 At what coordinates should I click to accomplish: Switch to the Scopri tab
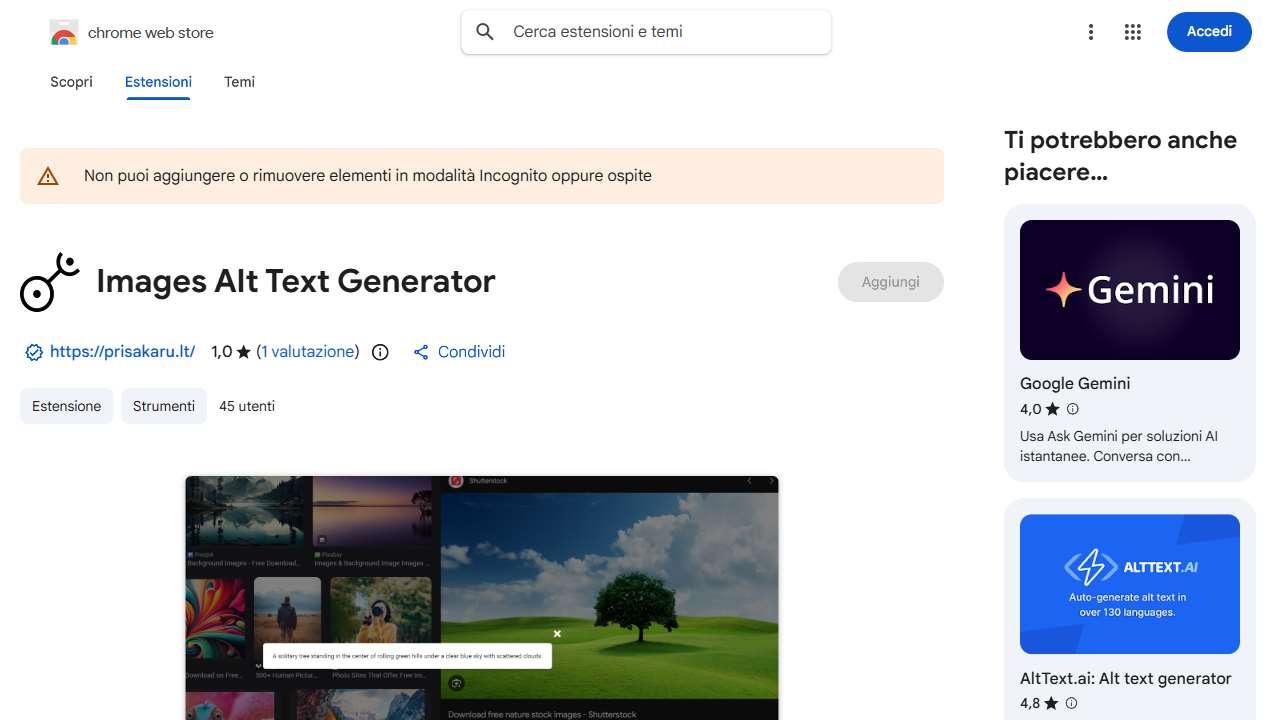coord(71,82)
